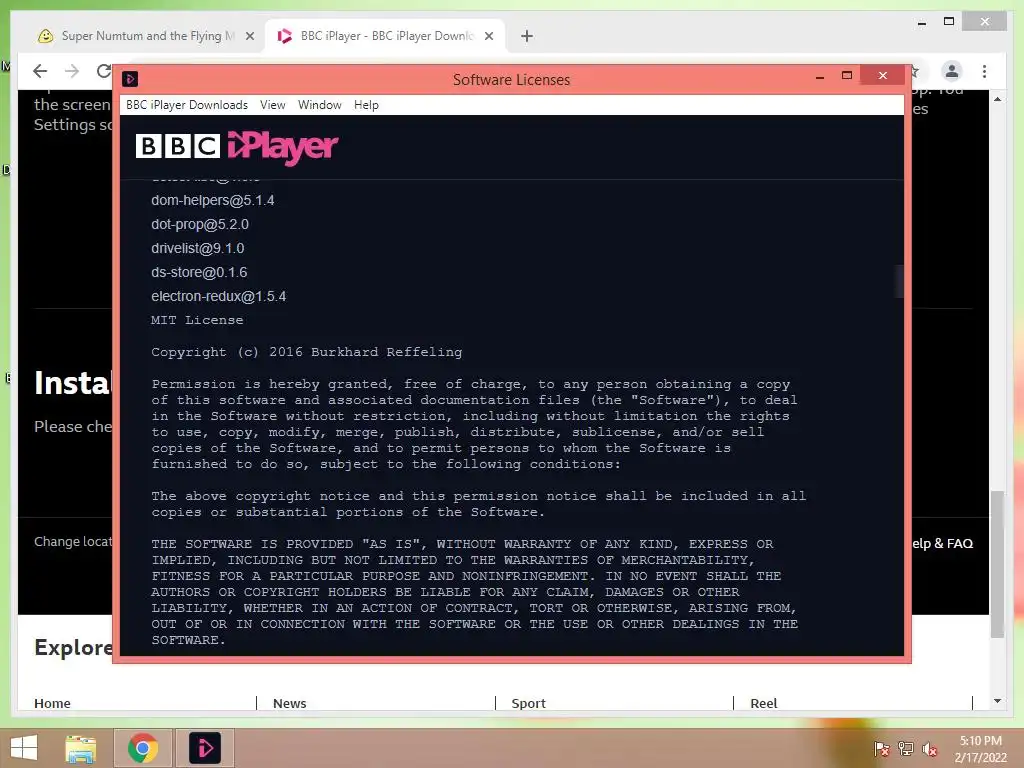The image size is (1024, 768).
Task: Click the 'Copyright (c) 2016 Burkhard Reffeling' line
Action: point(306,352)
